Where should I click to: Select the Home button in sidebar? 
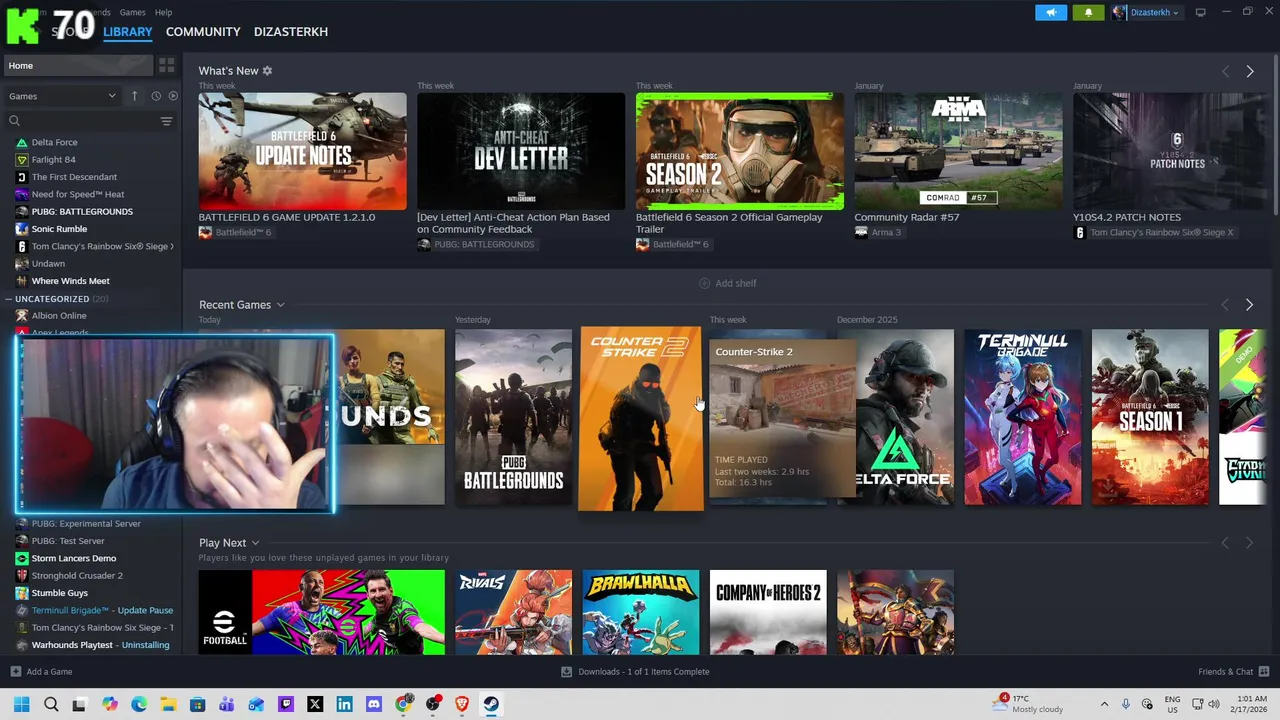pyautogui.click(x=77, y=66)
